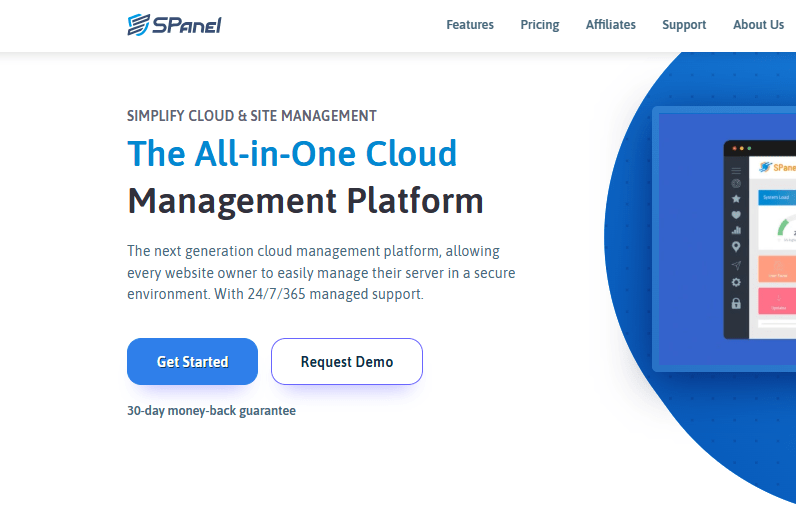796x516 pixels.
Task: Open the Affiliates nav link
Action: pyautogui.click(x=610, y=24)
